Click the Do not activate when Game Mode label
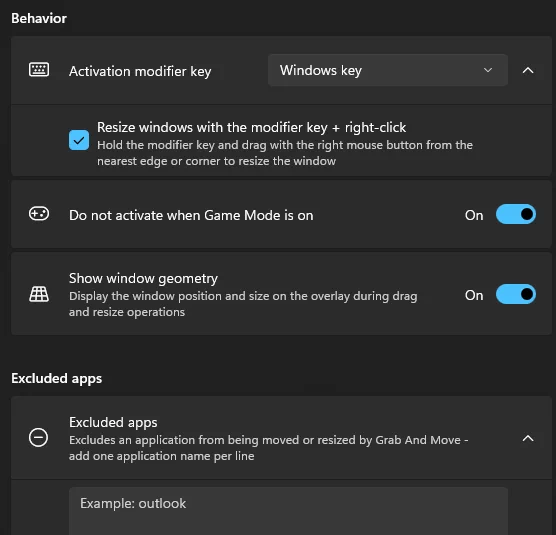556x535 pixels. pyautogui.click(x=191, y=216)
